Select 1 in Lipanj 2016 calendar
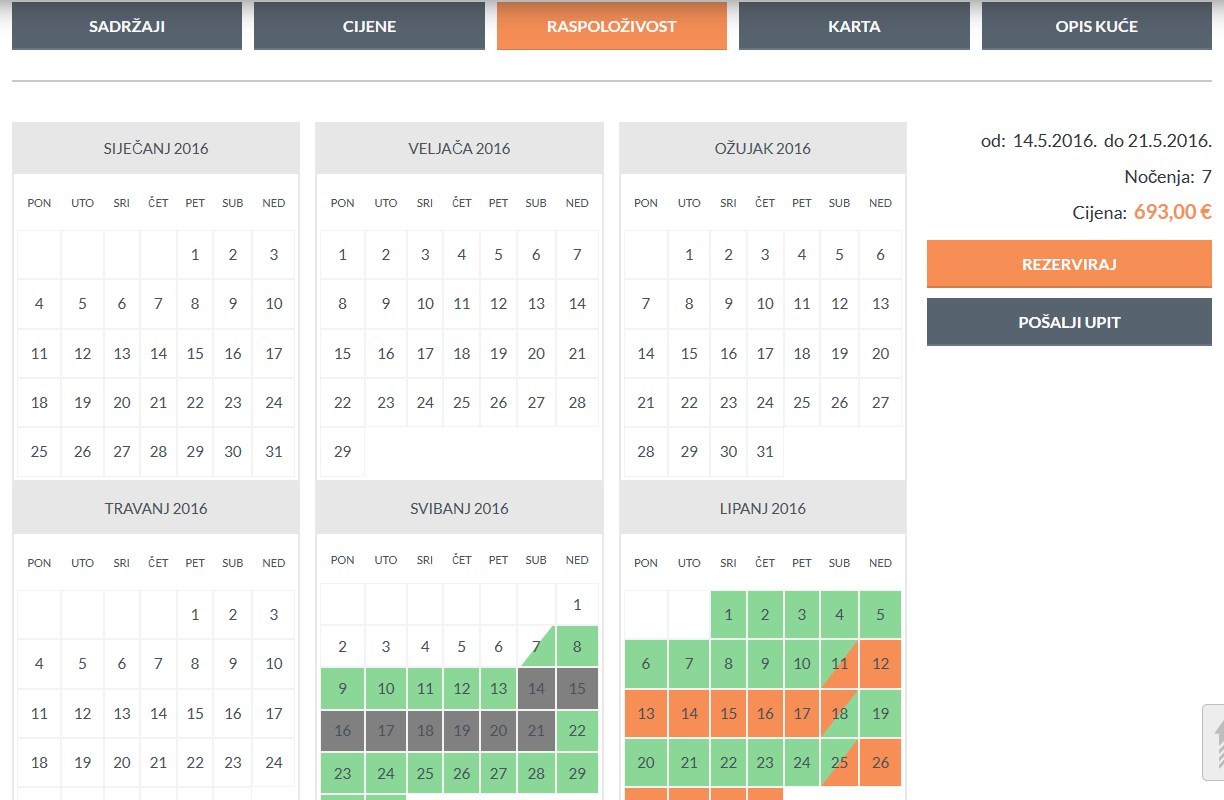Image resolution: width=1224 pixels, height=800 pixels. [728, 614]
